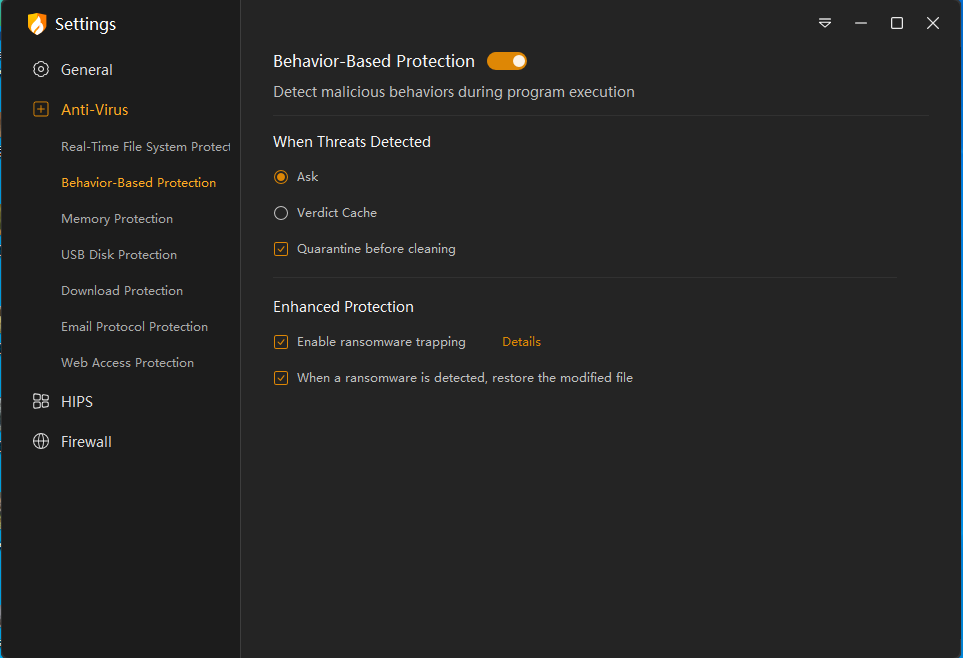The height and width of the screenshot is (658, 963).
Task: Select the Verdict Cache radio option
Action: pyautogui.click(x=281, y=213)
